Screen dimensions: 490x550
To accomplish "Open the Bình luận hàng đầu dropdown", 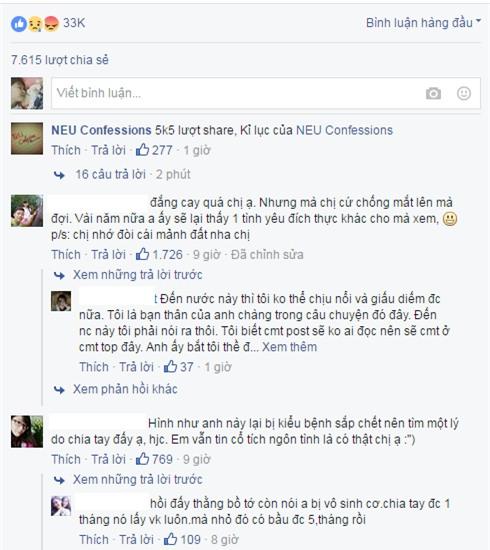I will 423,23.
